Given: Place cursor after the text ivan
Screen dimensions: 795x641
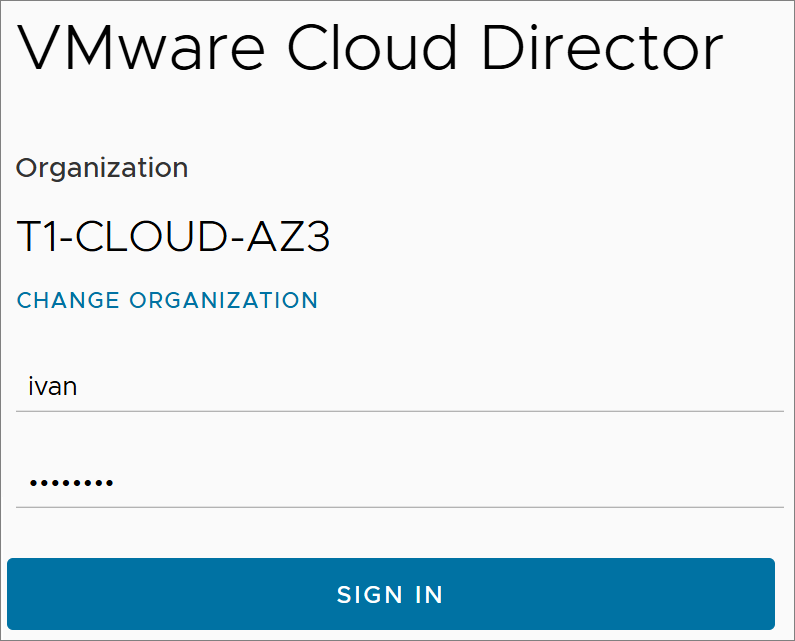Looking at the screenshot, I should (x=79, y=386).
